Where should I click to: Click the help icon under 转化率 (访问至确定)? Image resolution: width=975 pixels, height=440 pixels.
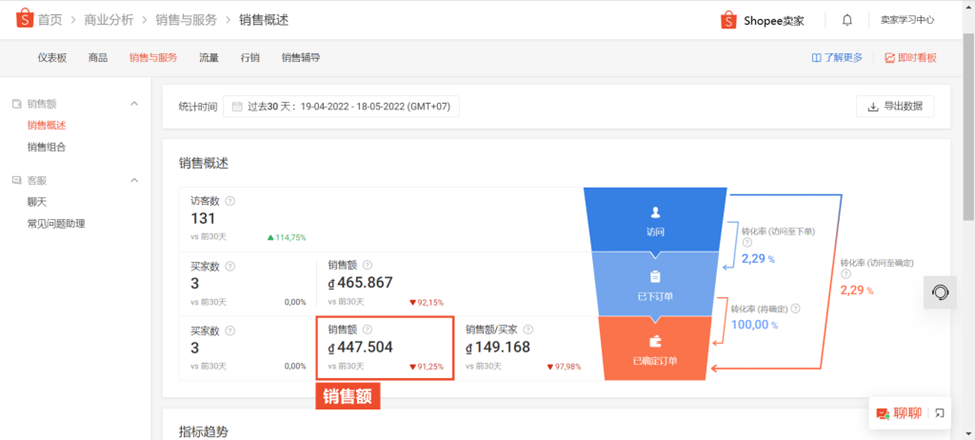click(x=845, y=274)
